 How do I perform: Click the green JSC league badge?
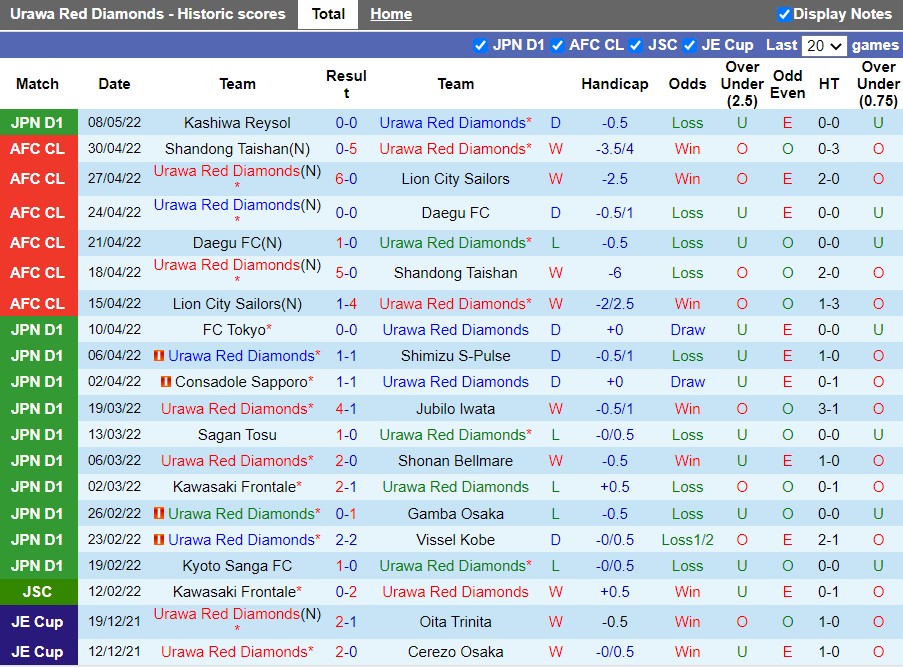click(x=38, y=592)
